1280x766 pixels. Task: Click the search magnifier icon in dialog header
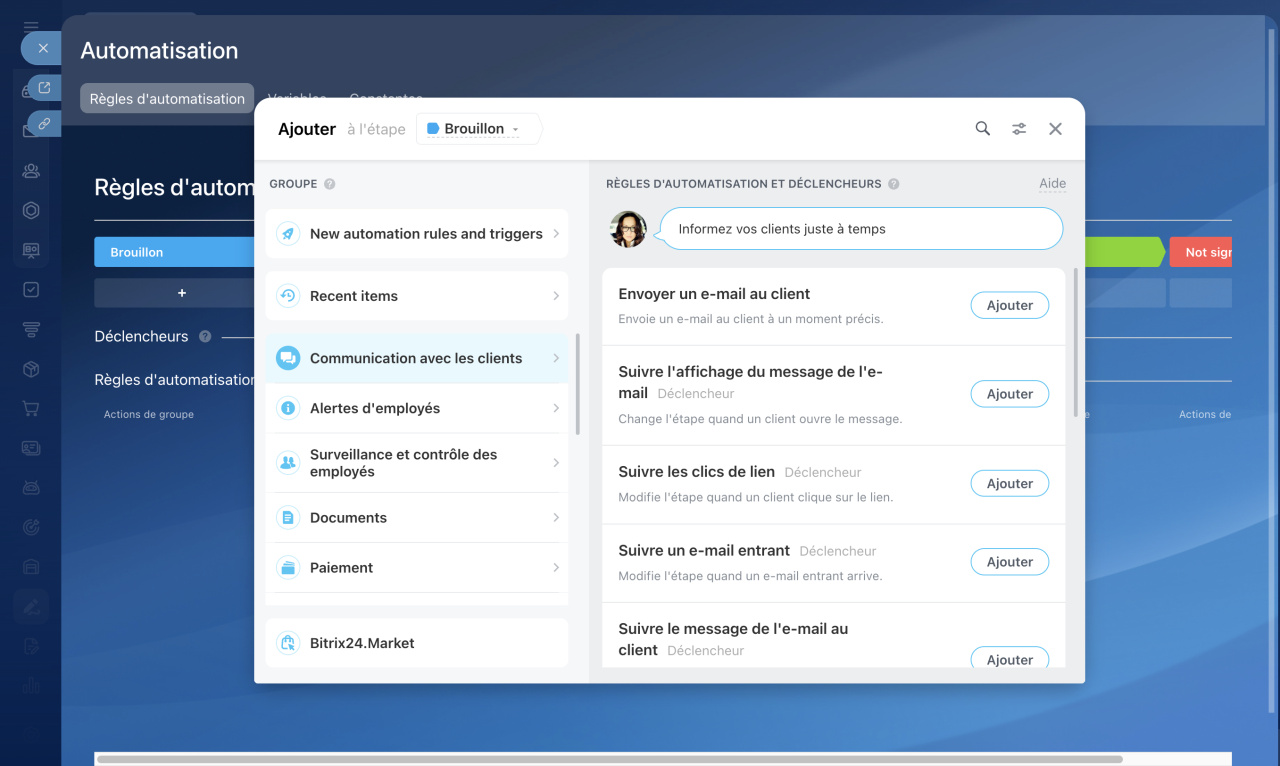983,129
